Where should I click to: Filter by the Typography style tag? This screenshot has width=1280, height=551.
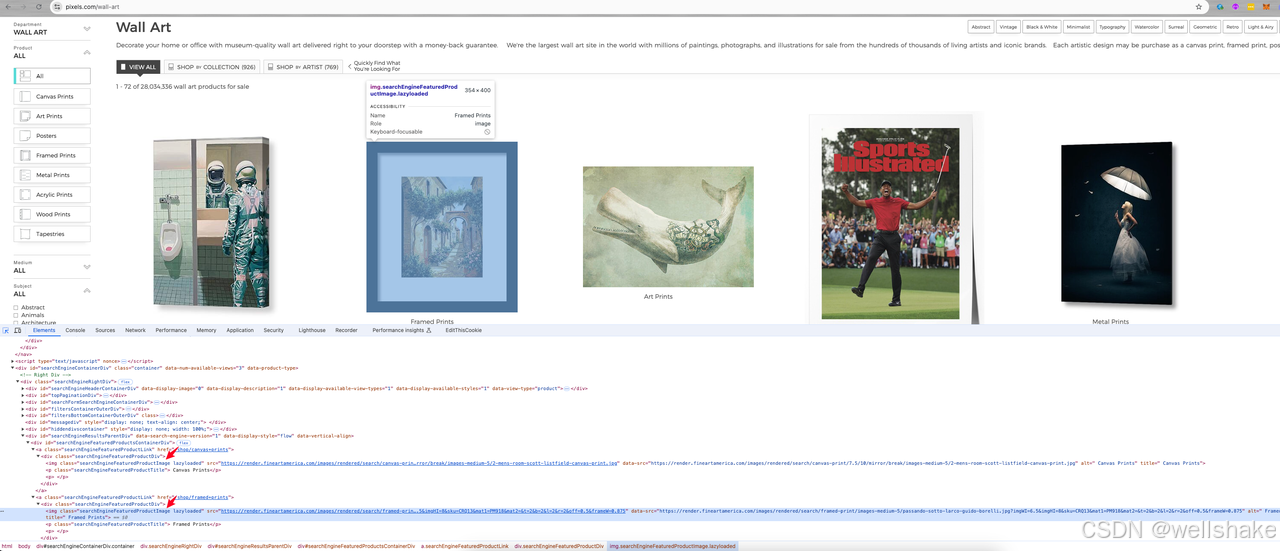pos(1112,27)
